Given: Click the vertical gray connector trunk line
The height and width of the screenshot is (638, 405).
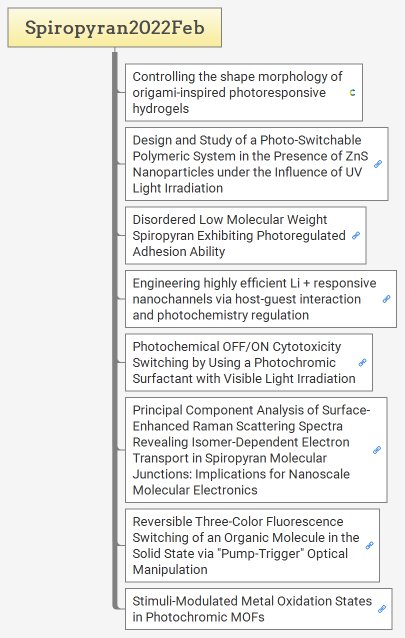Looking at the screenshot, I should 115,330.
